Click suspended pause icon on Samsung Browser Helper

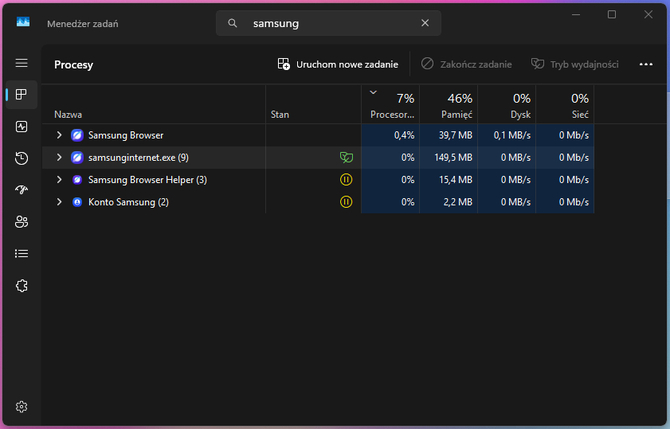[x=346, y=180]
